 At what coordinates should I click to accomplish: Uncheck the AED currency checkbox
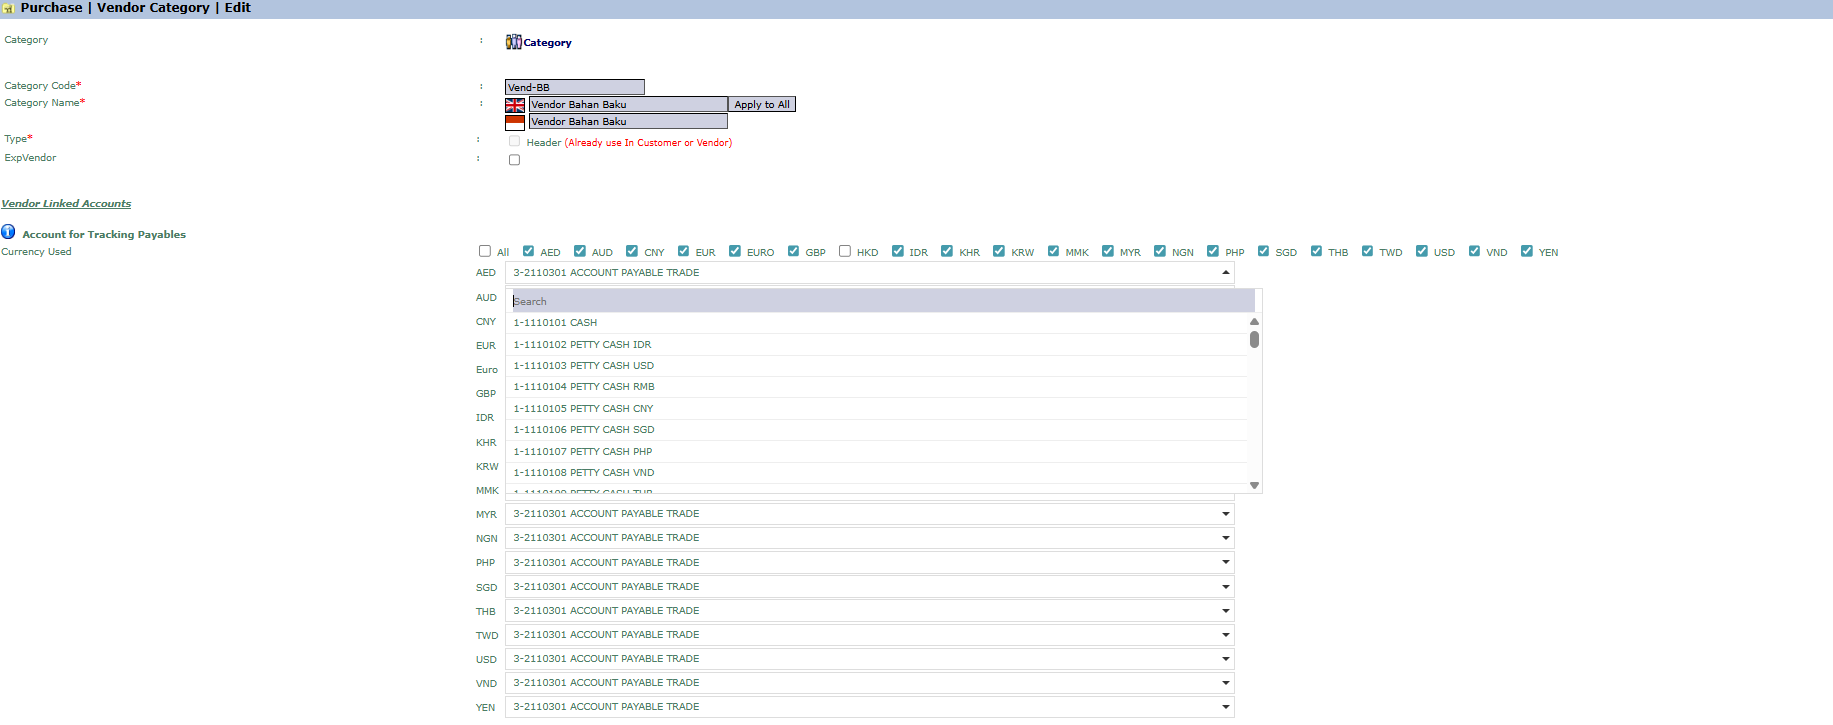[x=528, y=251]
